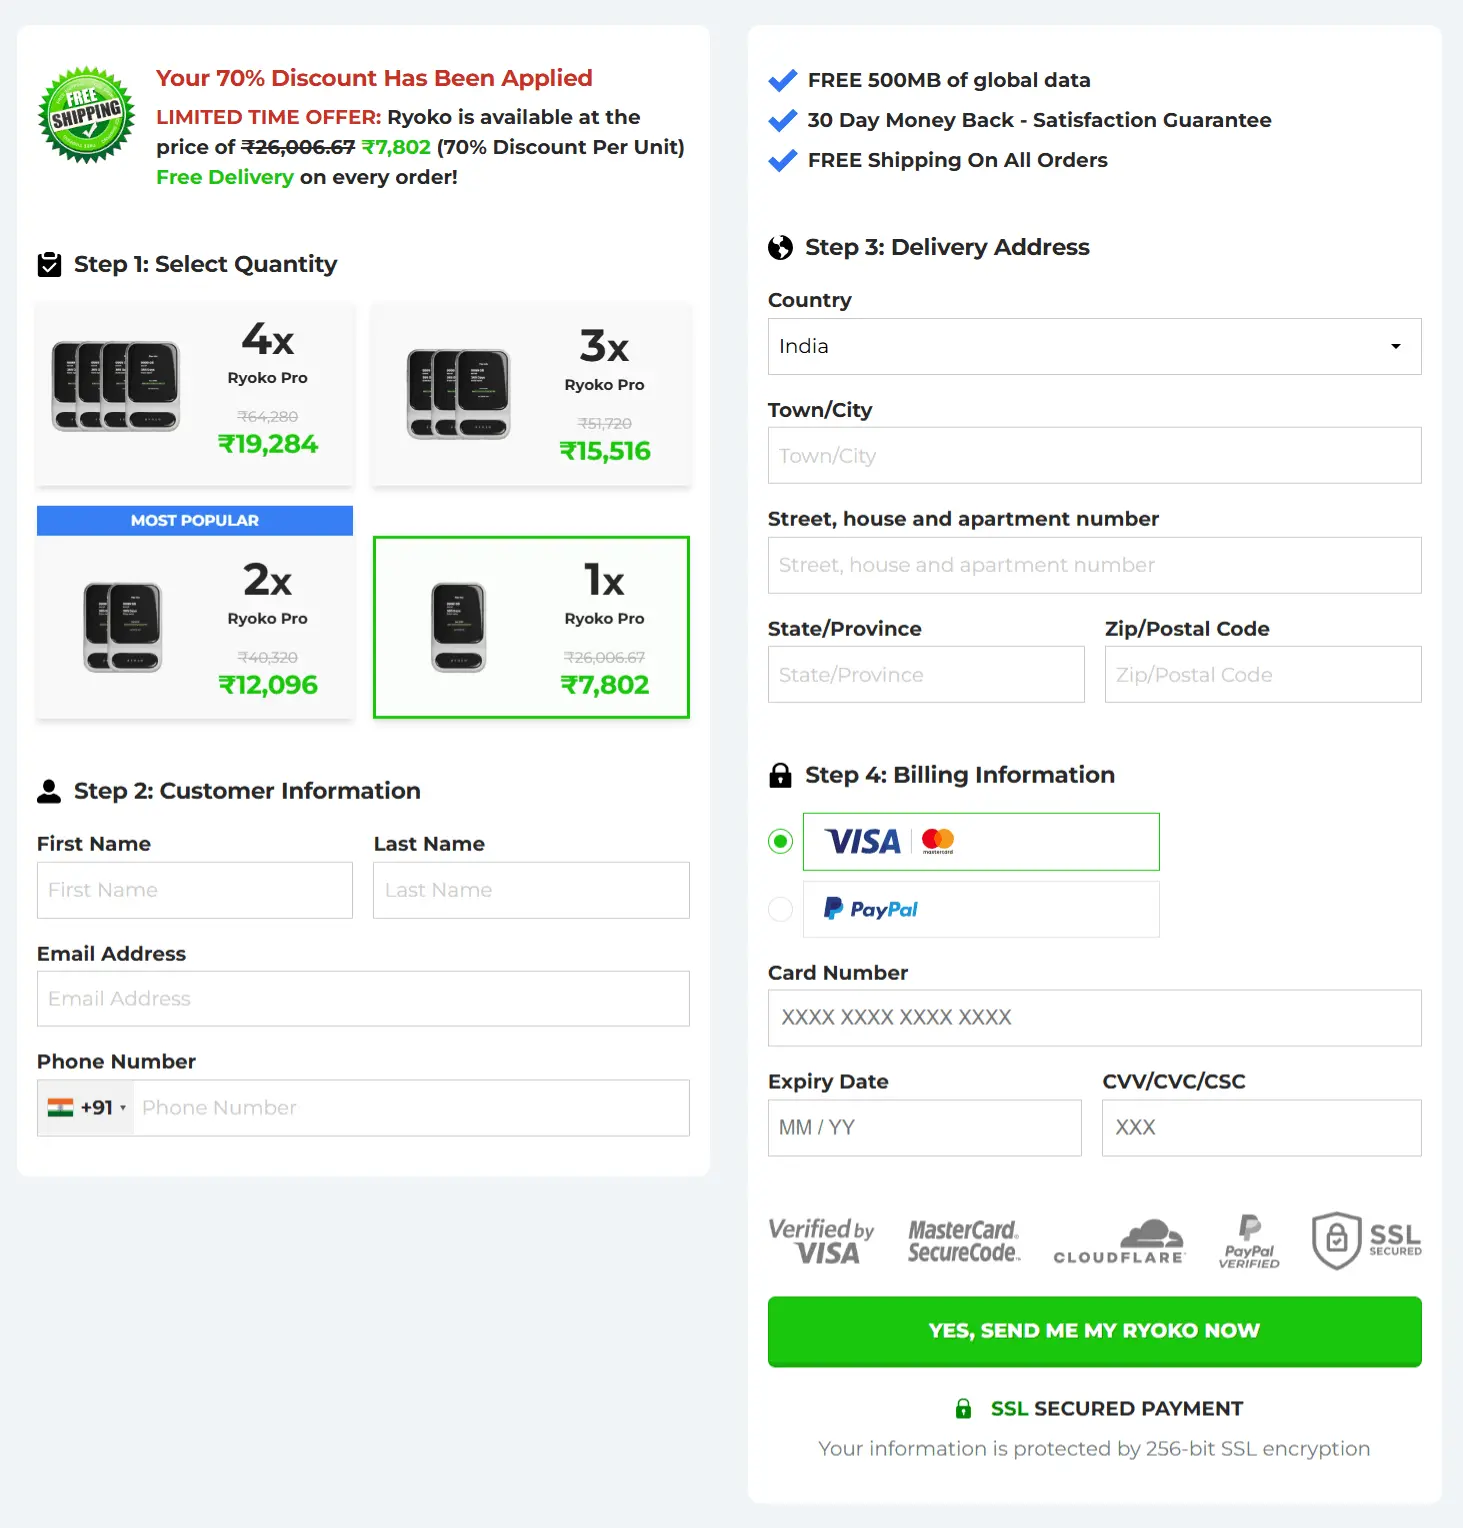Select the credit card radio button
Image resolution: width=1463 pixels, height=1528 pixels.
click(780, 842)
